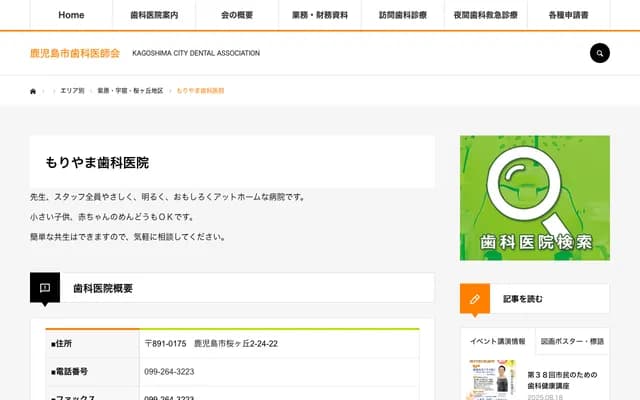Click the black search icon button

[600, 53]
